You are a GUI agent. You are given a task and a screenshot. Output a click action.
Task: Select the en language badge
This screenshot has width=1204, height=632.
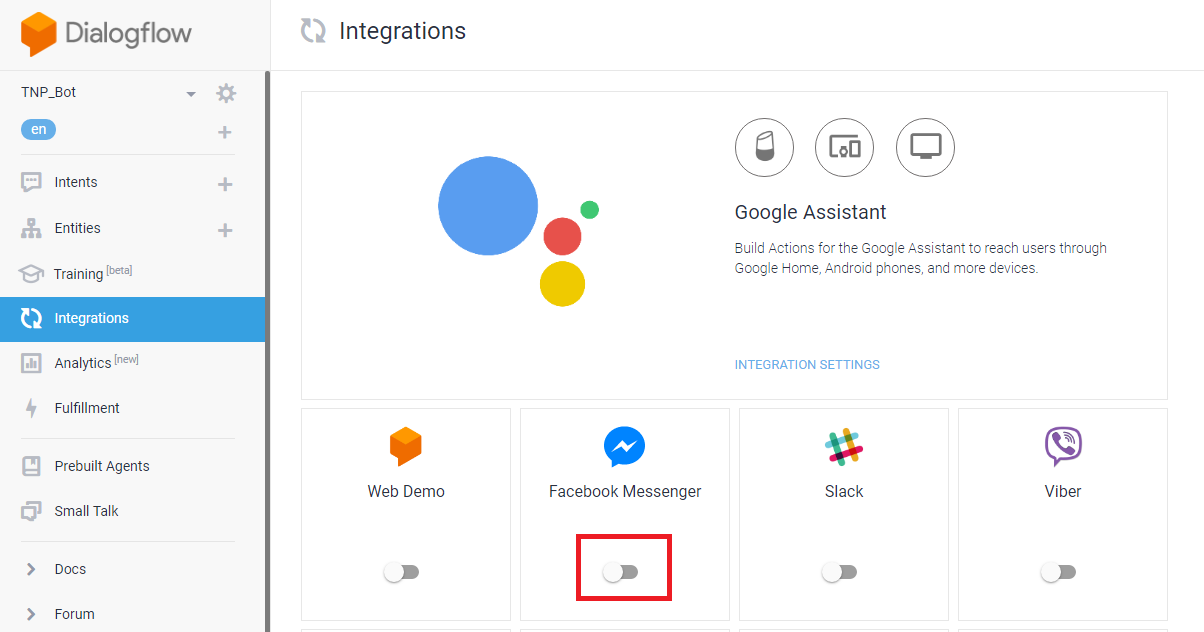click(39, 129)
